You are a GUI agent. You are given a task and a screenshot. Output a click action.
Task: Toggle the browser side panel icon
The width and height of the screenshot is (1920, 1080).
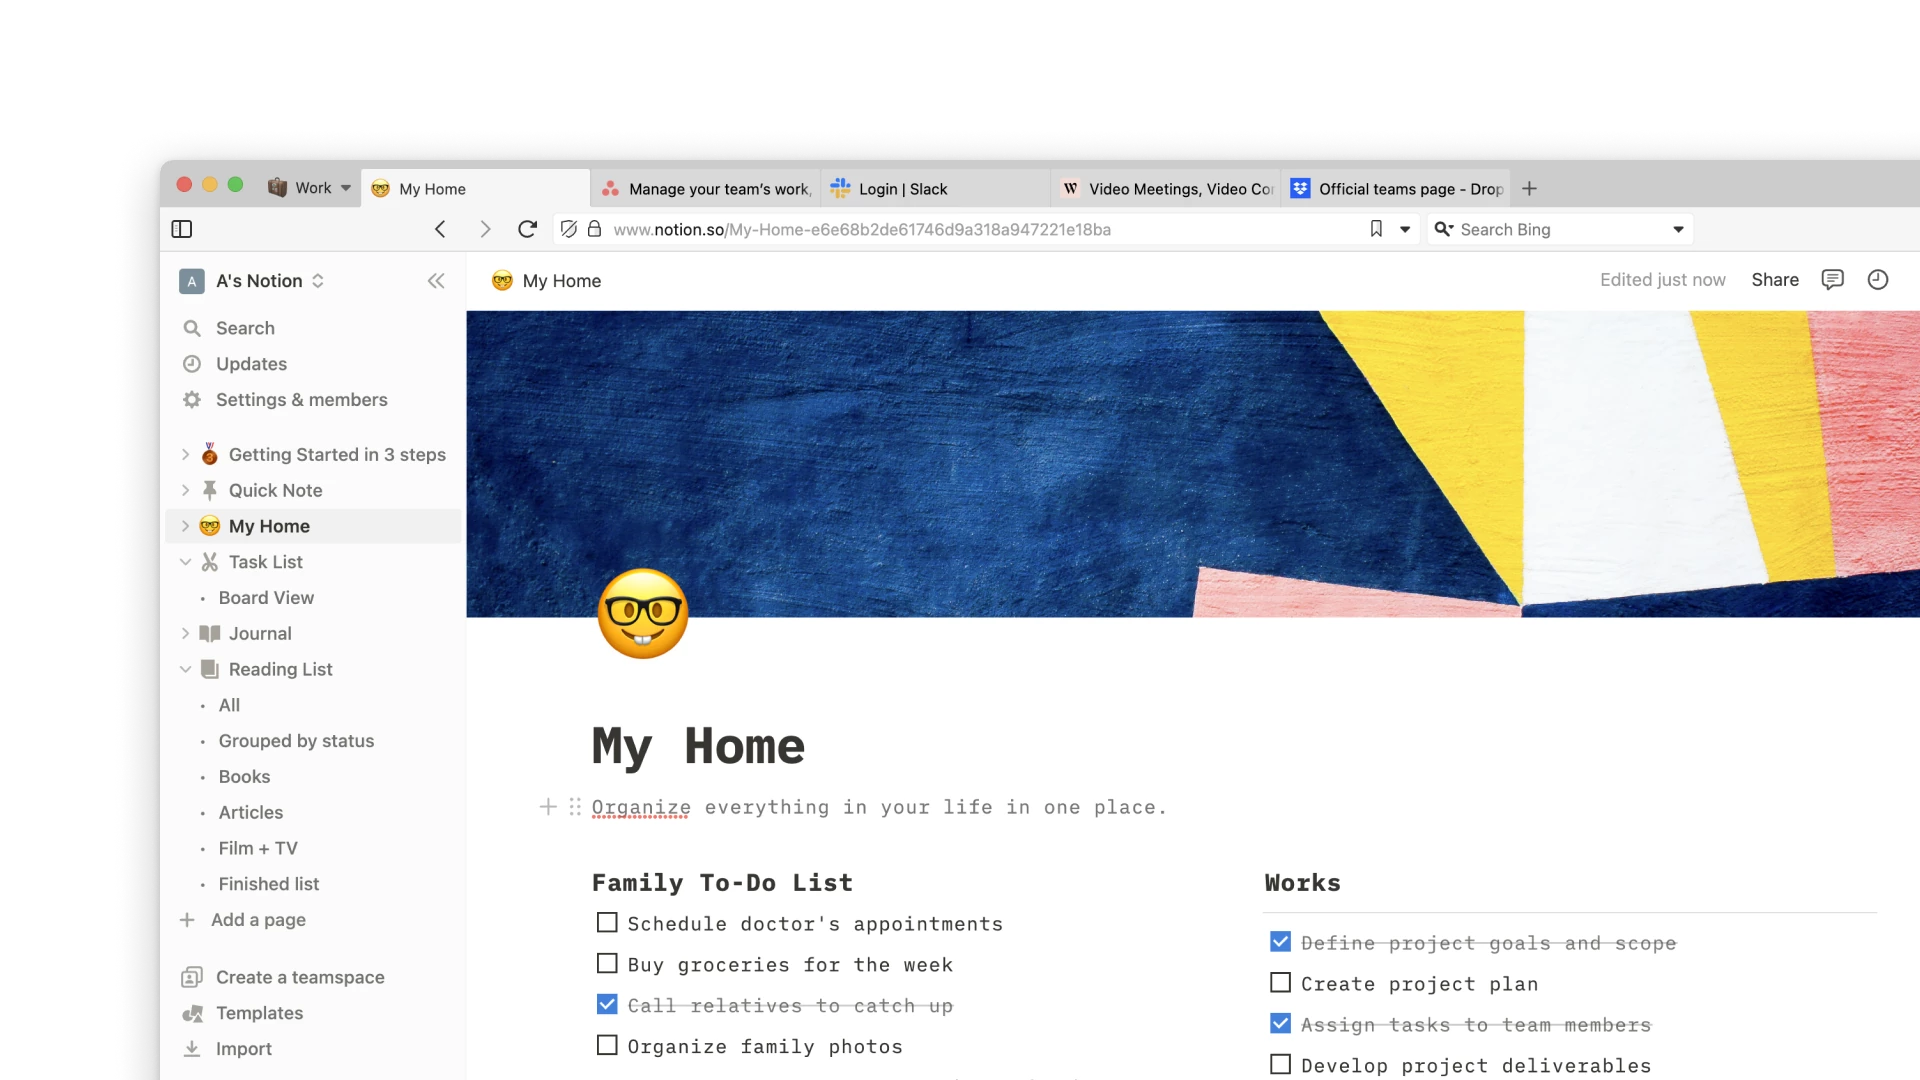(182, 229)
